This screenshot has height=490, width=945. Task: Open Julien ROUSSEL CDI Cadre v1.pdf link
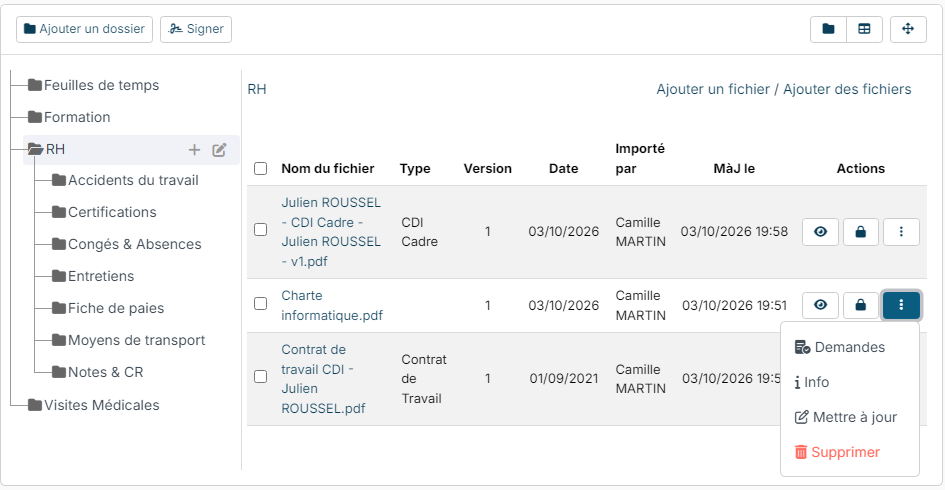click(331, 232)
